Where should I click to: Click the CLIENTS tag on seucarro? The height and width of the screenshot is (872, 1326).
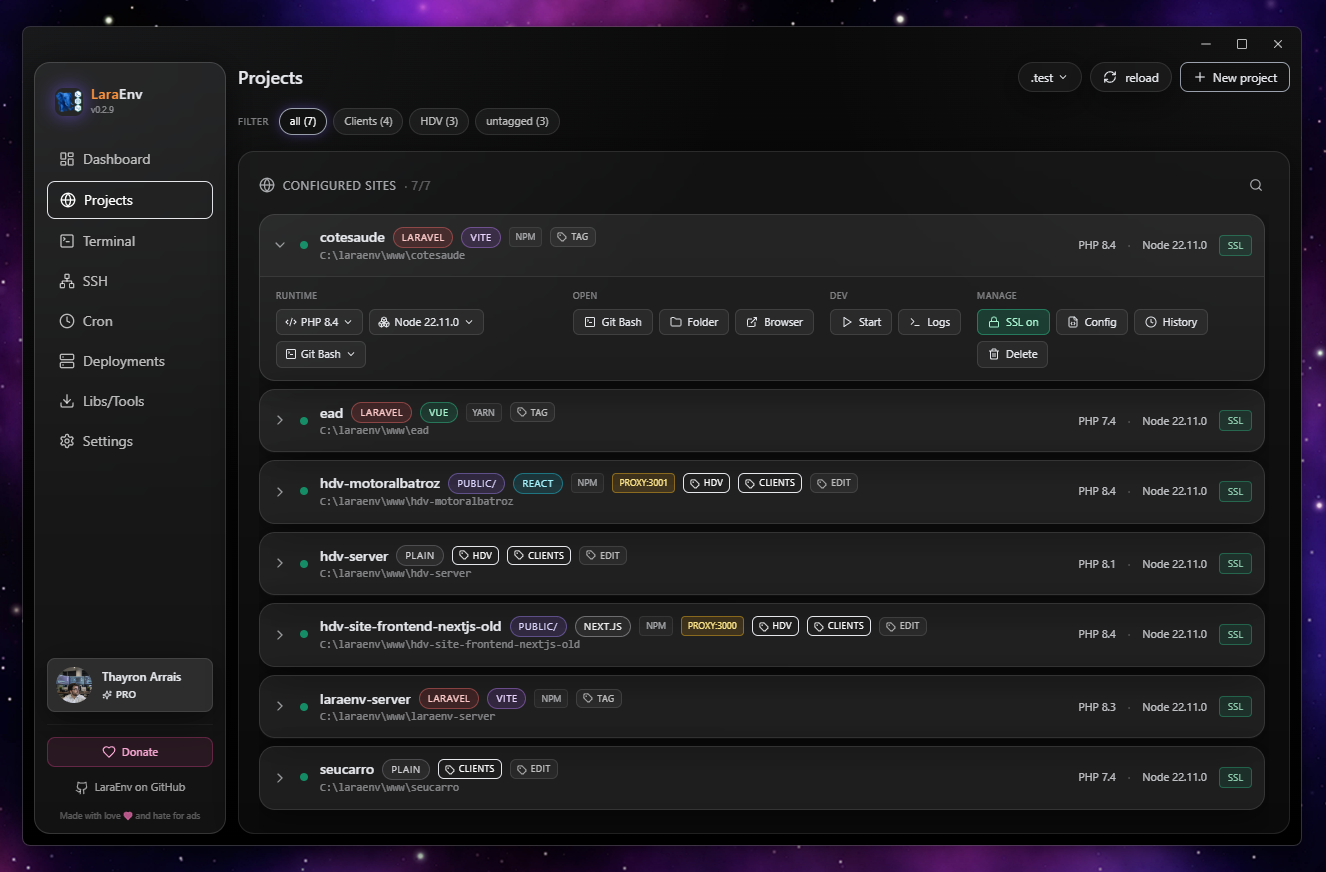click(470, 769)
